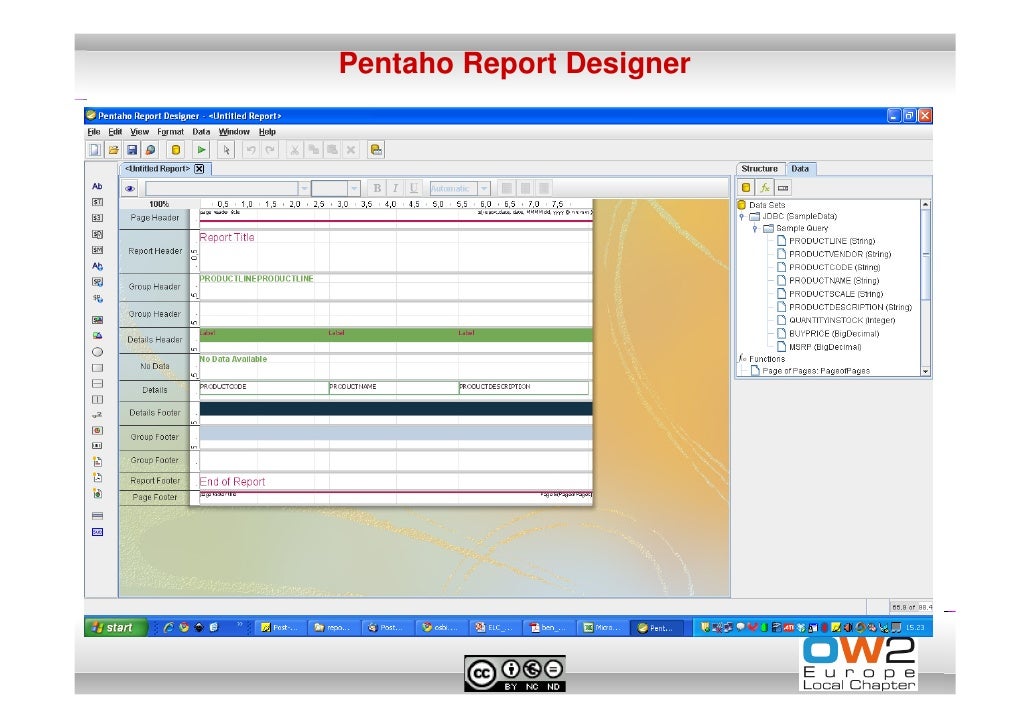Click the New report toolbar icon
Viewport: 1030px width, 728px height.
click(95, 150)
